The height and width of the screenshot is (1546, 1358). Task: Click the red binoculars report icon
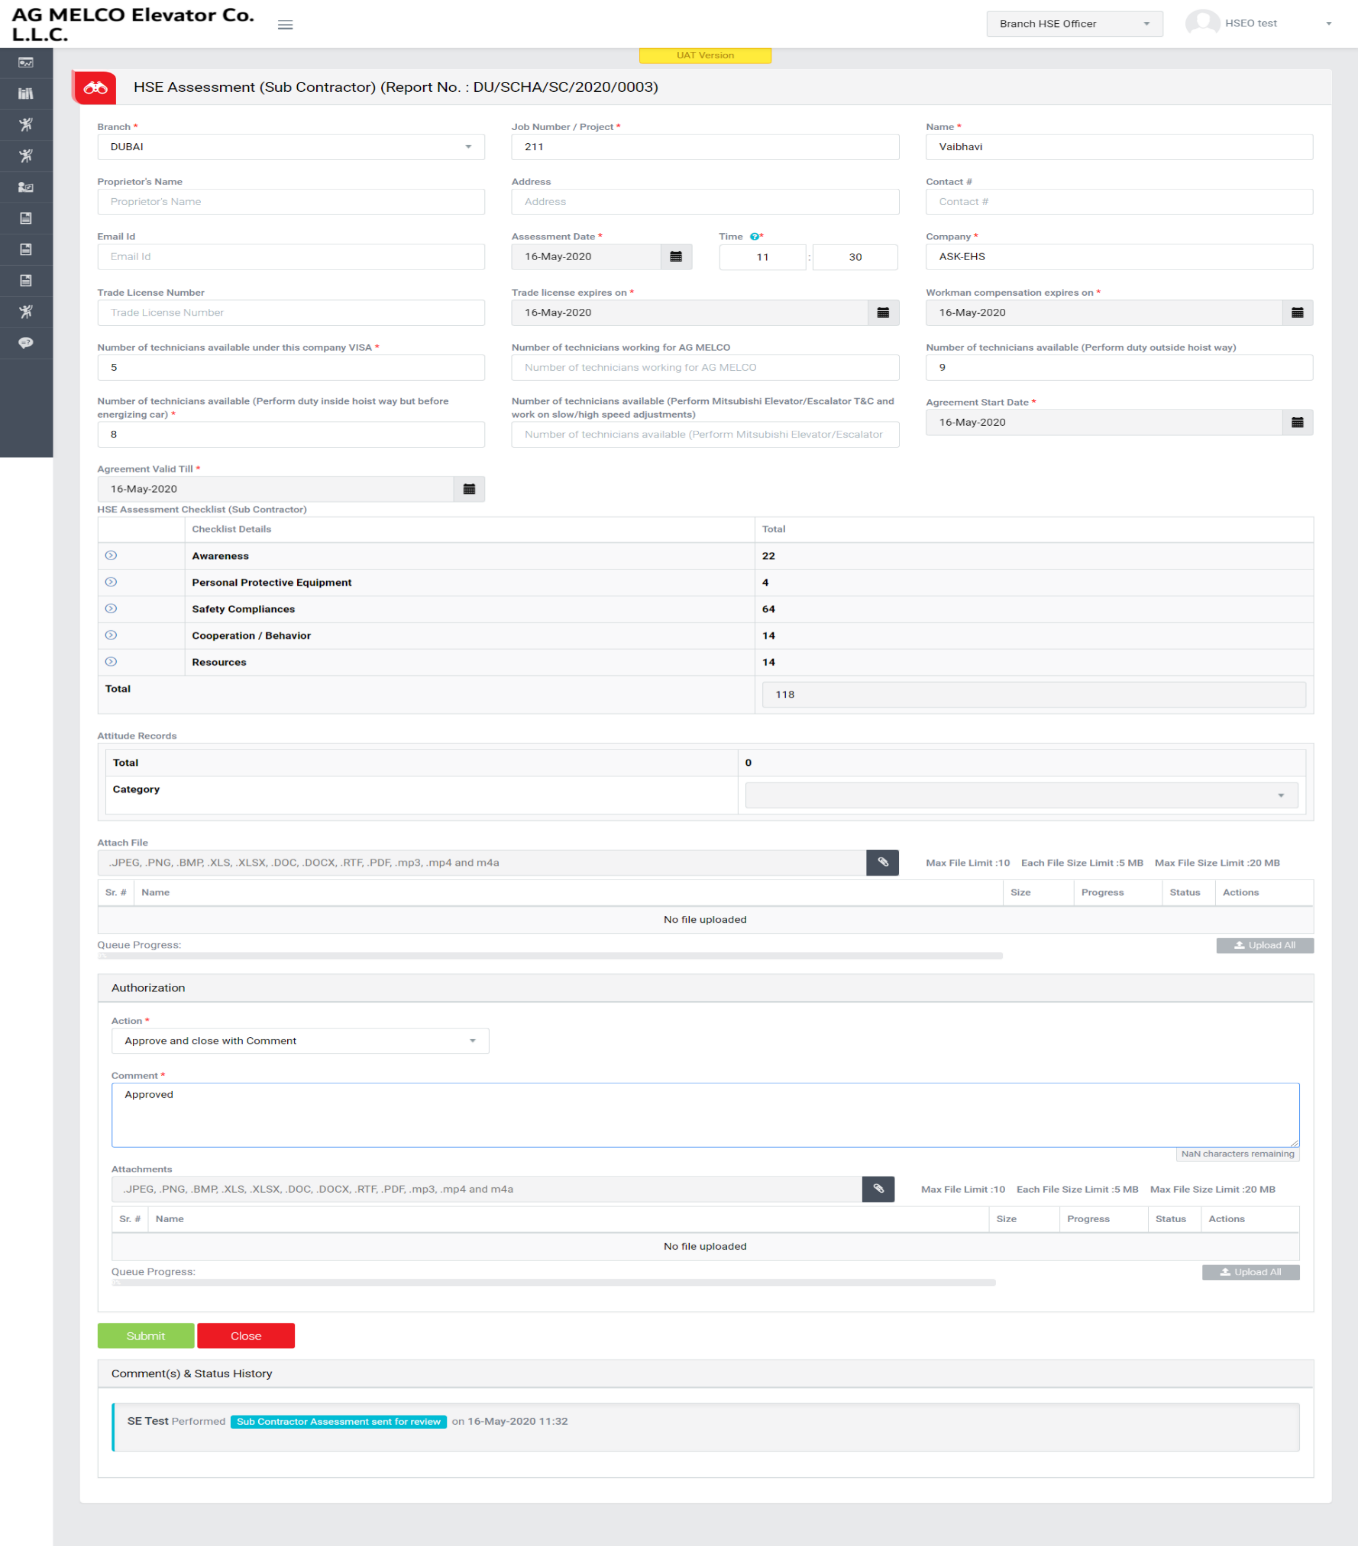[95, 88]
